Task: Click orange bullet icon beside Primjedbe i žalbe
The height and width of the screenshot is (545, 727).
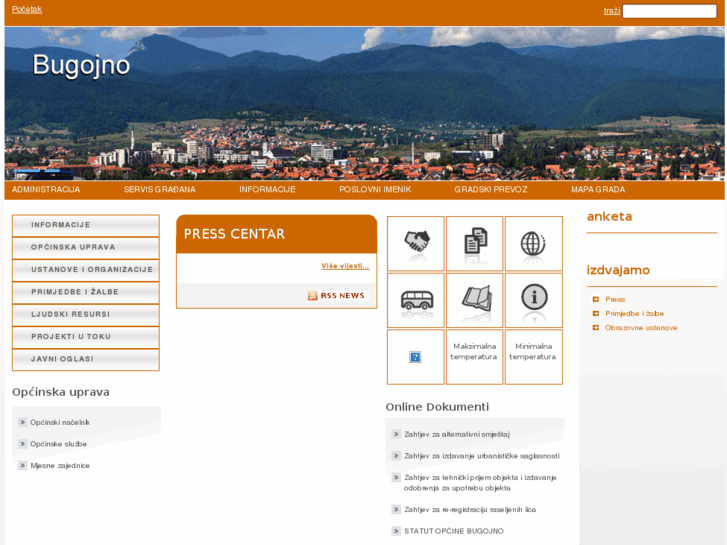Action: pyautogui.click(x=596, y=314)
